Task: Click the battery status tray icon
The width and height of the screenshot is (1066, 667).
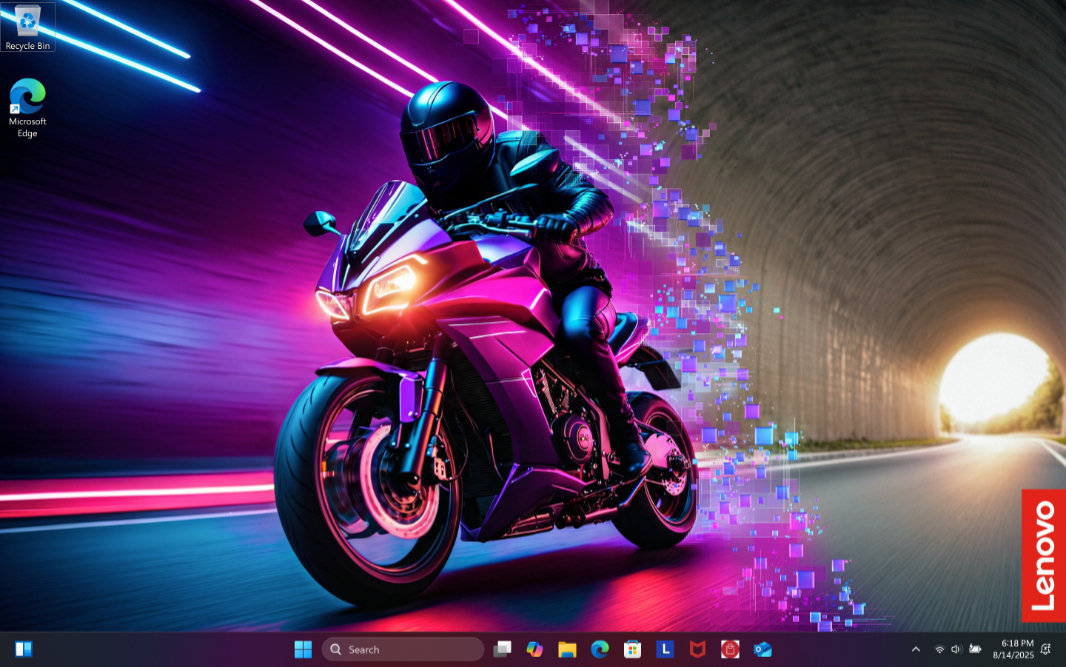Action: coord(975,649)
